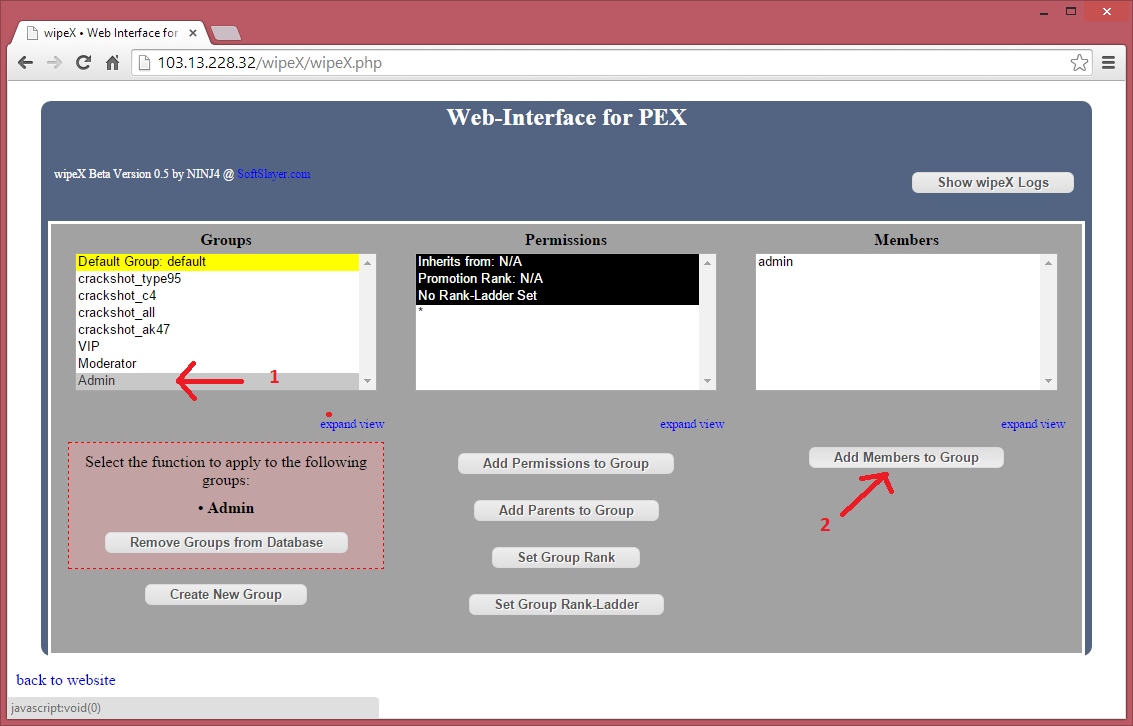
Task: Select 'Promotion Rank: N/A' entry
Action: 557,279
